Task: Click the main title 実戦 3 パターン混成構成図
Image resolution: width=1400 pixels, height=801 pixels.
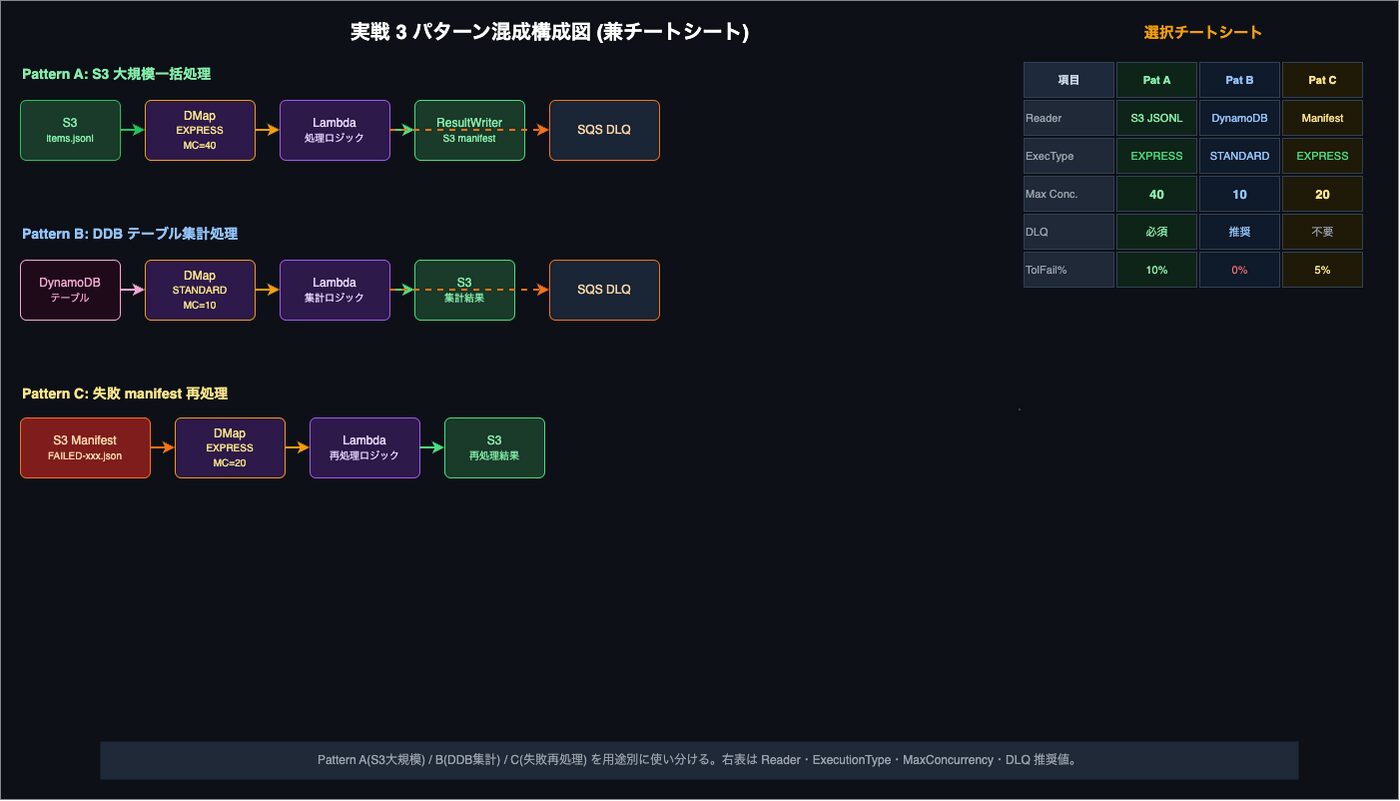Action: (x=549, y=32)
